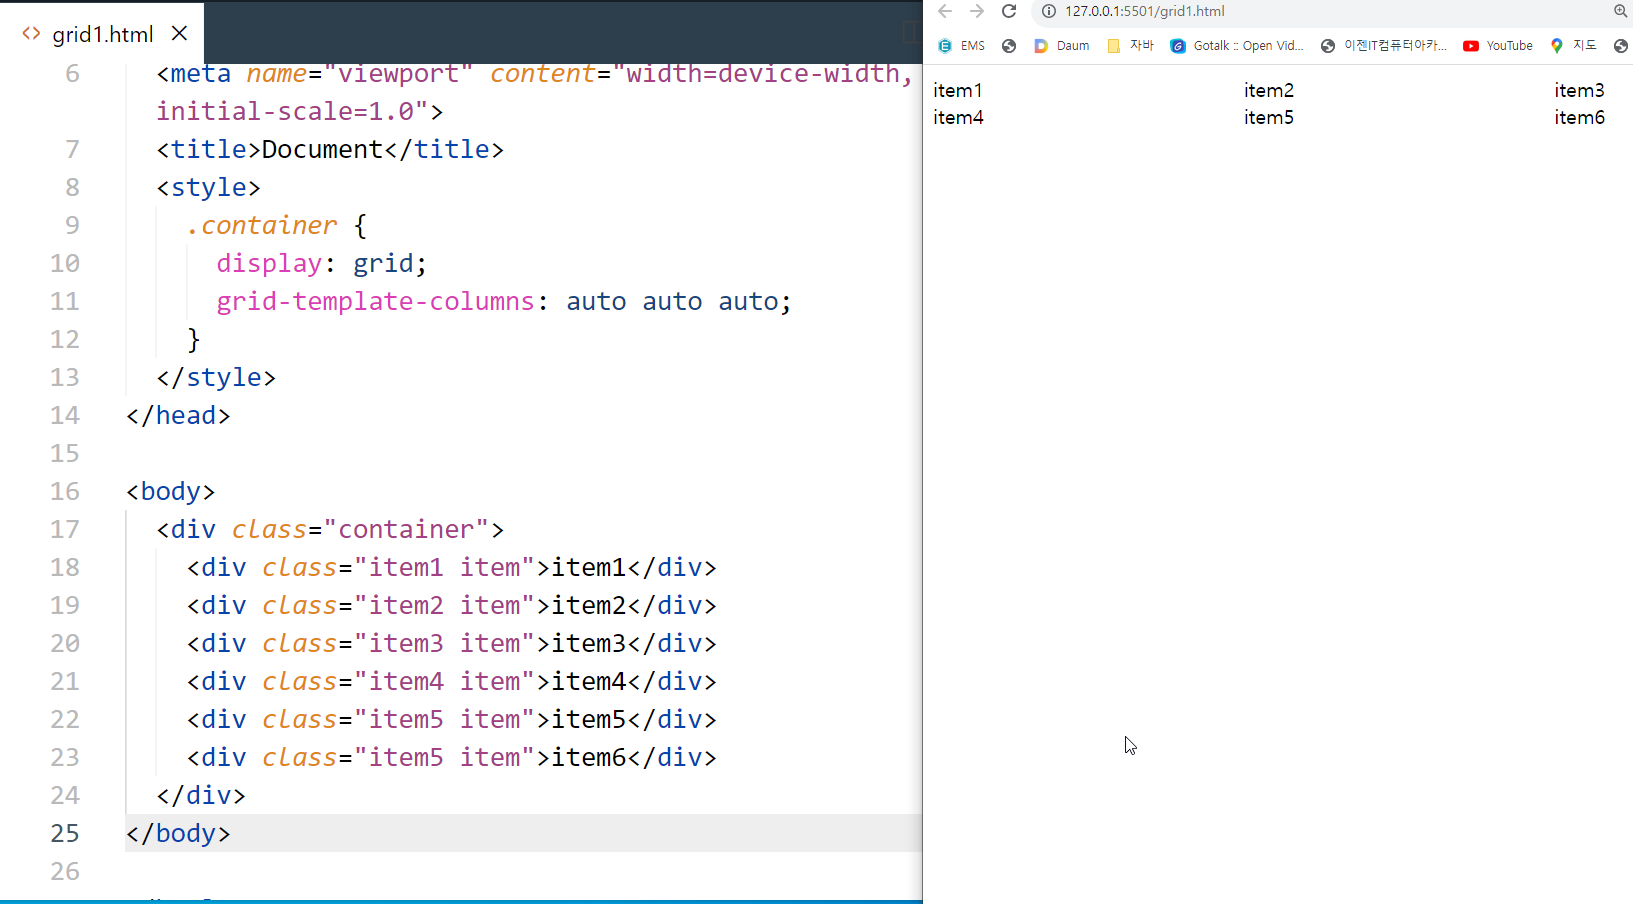Click item6 text in the browser page
The width and height of the screenshot is (1633, 904).
coord(1580,117)
